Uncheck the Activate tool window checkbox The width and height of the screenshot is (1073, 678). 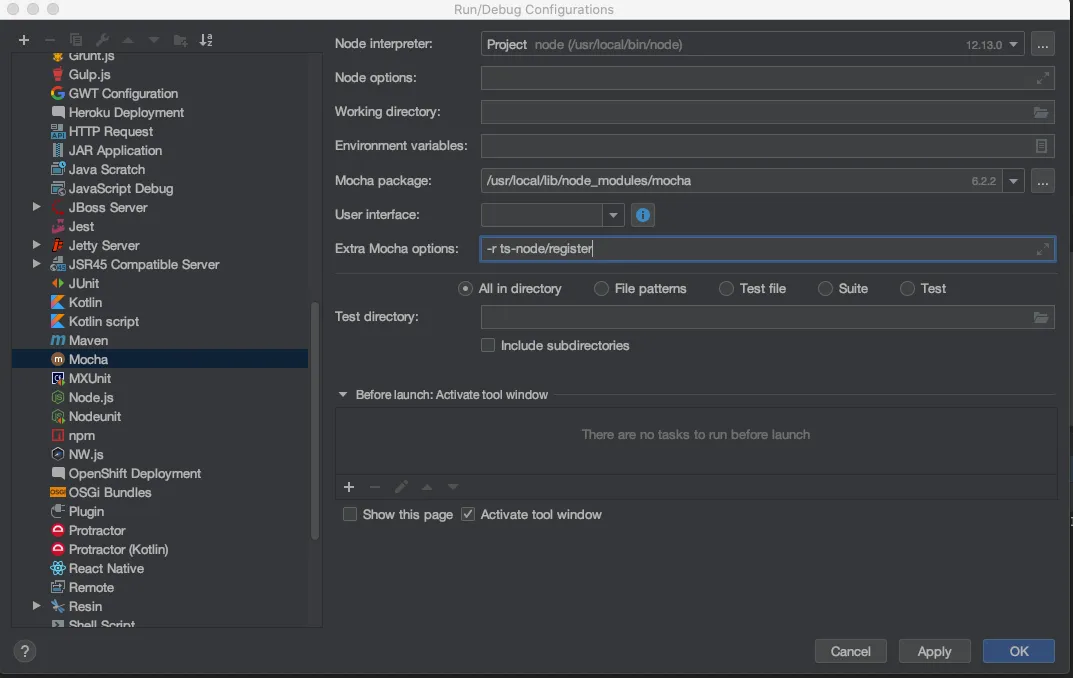pos(468,514)
